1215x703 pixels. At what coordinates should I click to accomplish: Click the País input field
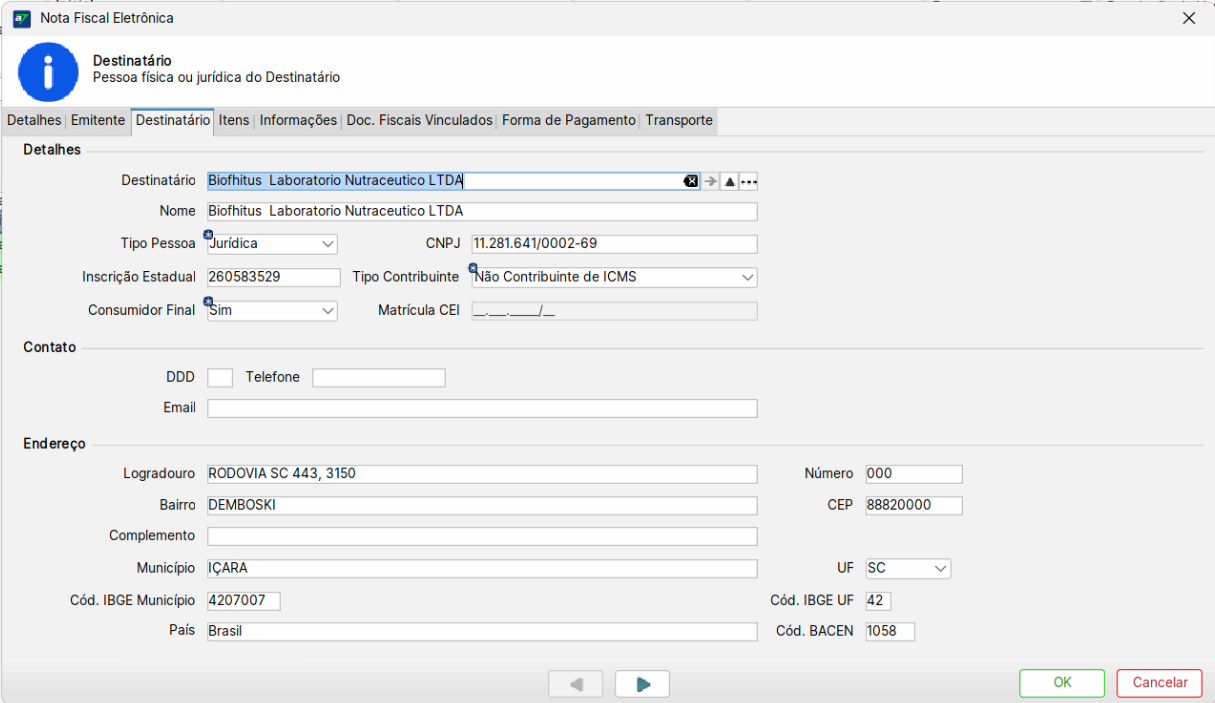tap(482, 631)
